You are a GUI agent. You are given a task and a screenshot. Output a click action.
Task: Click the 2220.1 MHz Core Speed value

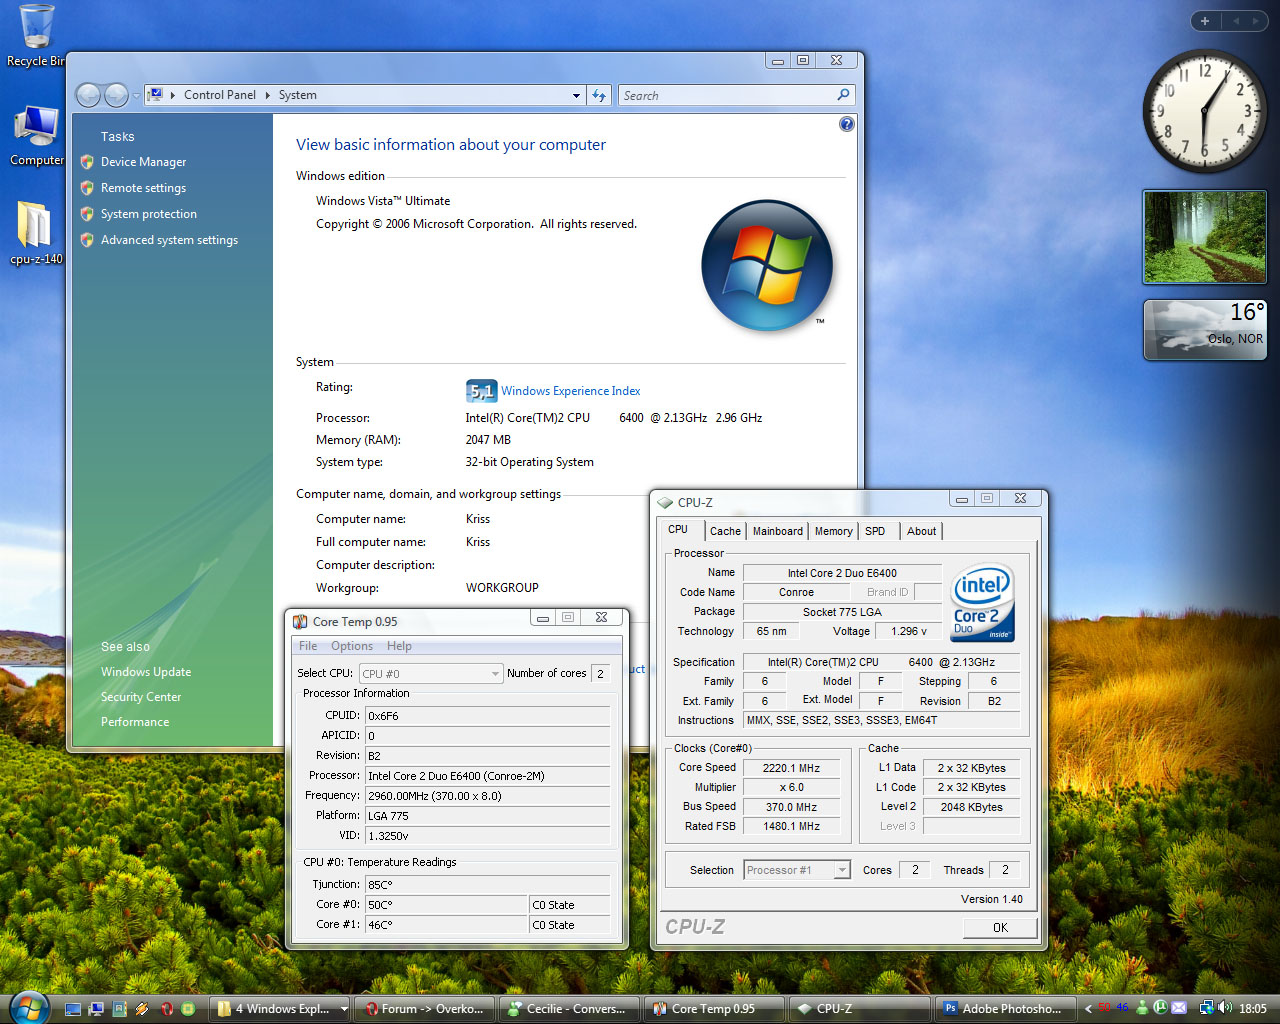tap(791, 768)
